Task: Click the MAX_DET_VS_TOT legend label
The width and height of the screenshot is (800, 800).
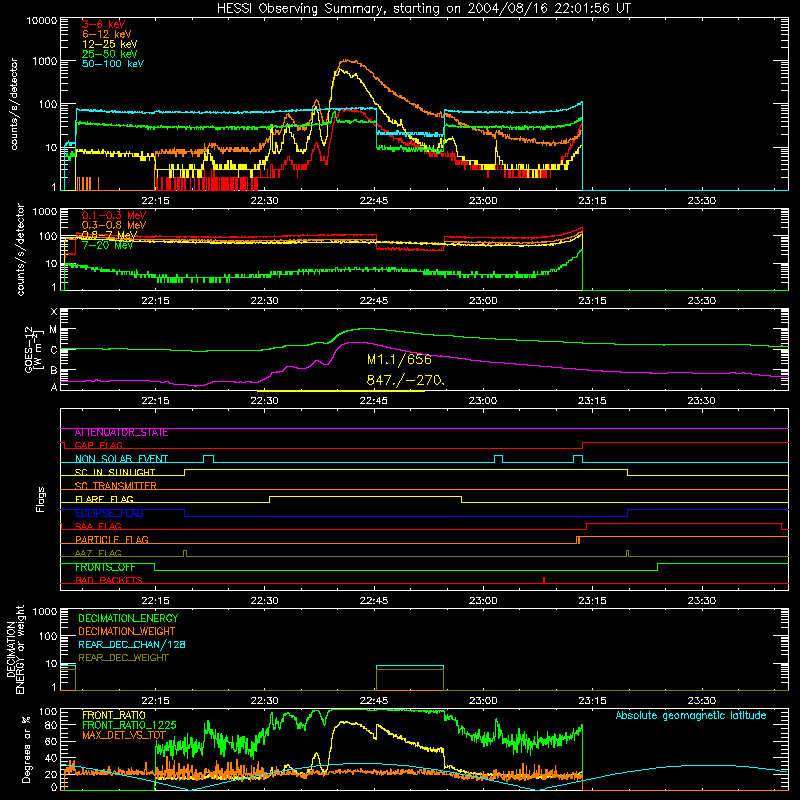Action: [124, 735]
